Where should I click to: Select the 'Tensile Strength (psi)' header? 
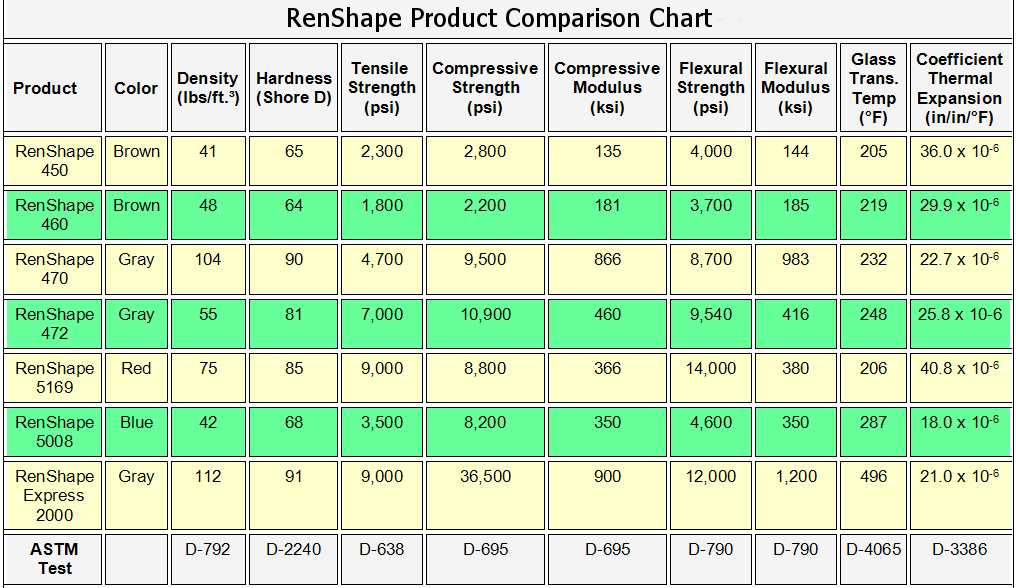click(382, 88)
